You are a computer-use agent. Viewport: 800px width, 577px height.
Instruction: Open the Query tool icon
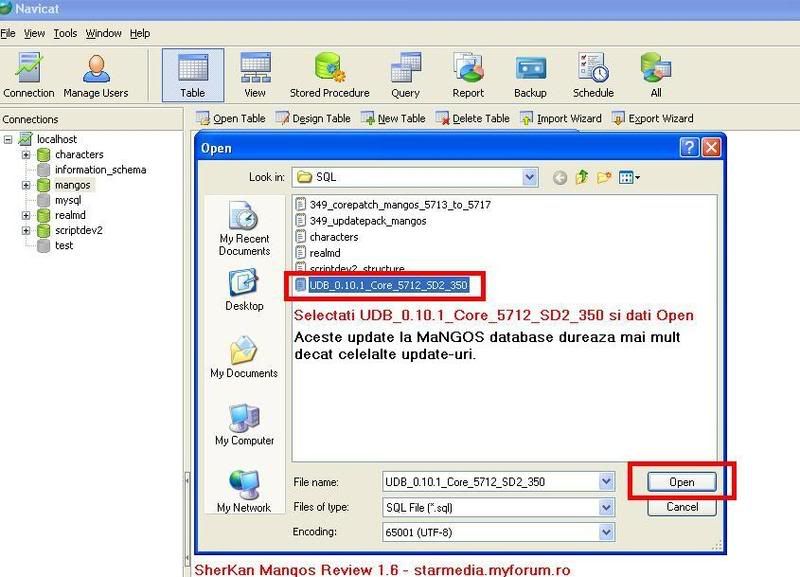(x=405, y=74)
